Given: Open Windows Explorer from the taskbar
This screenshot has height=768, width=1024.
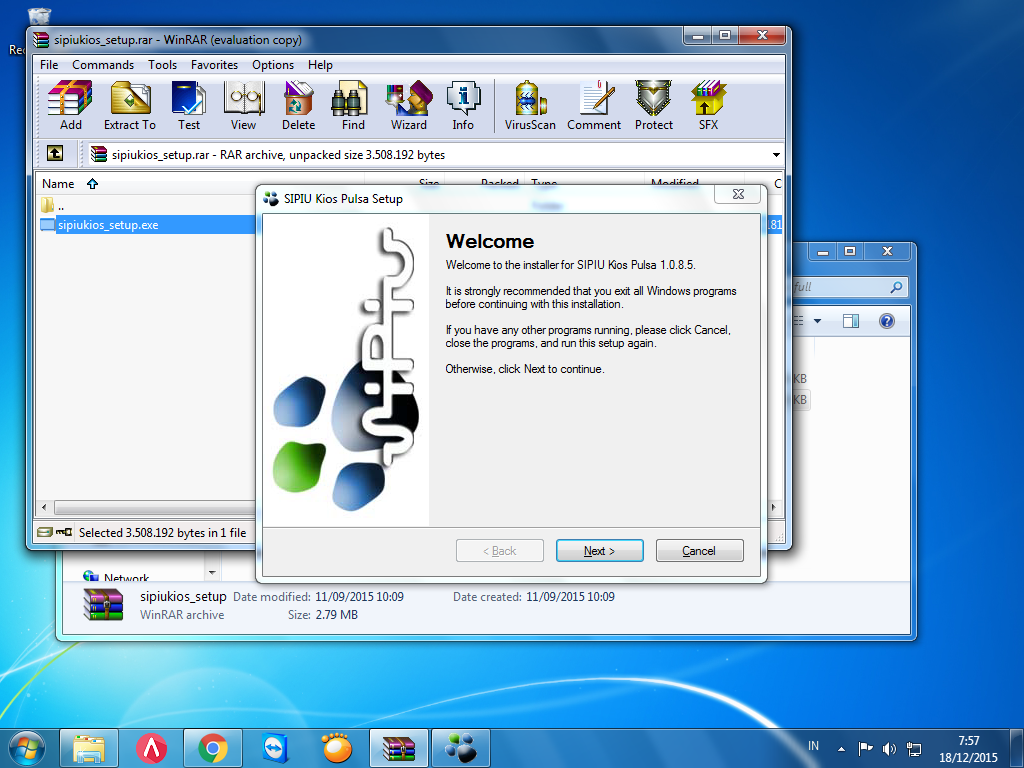Looking at the screenshot, I should click(x=89, y=748).
